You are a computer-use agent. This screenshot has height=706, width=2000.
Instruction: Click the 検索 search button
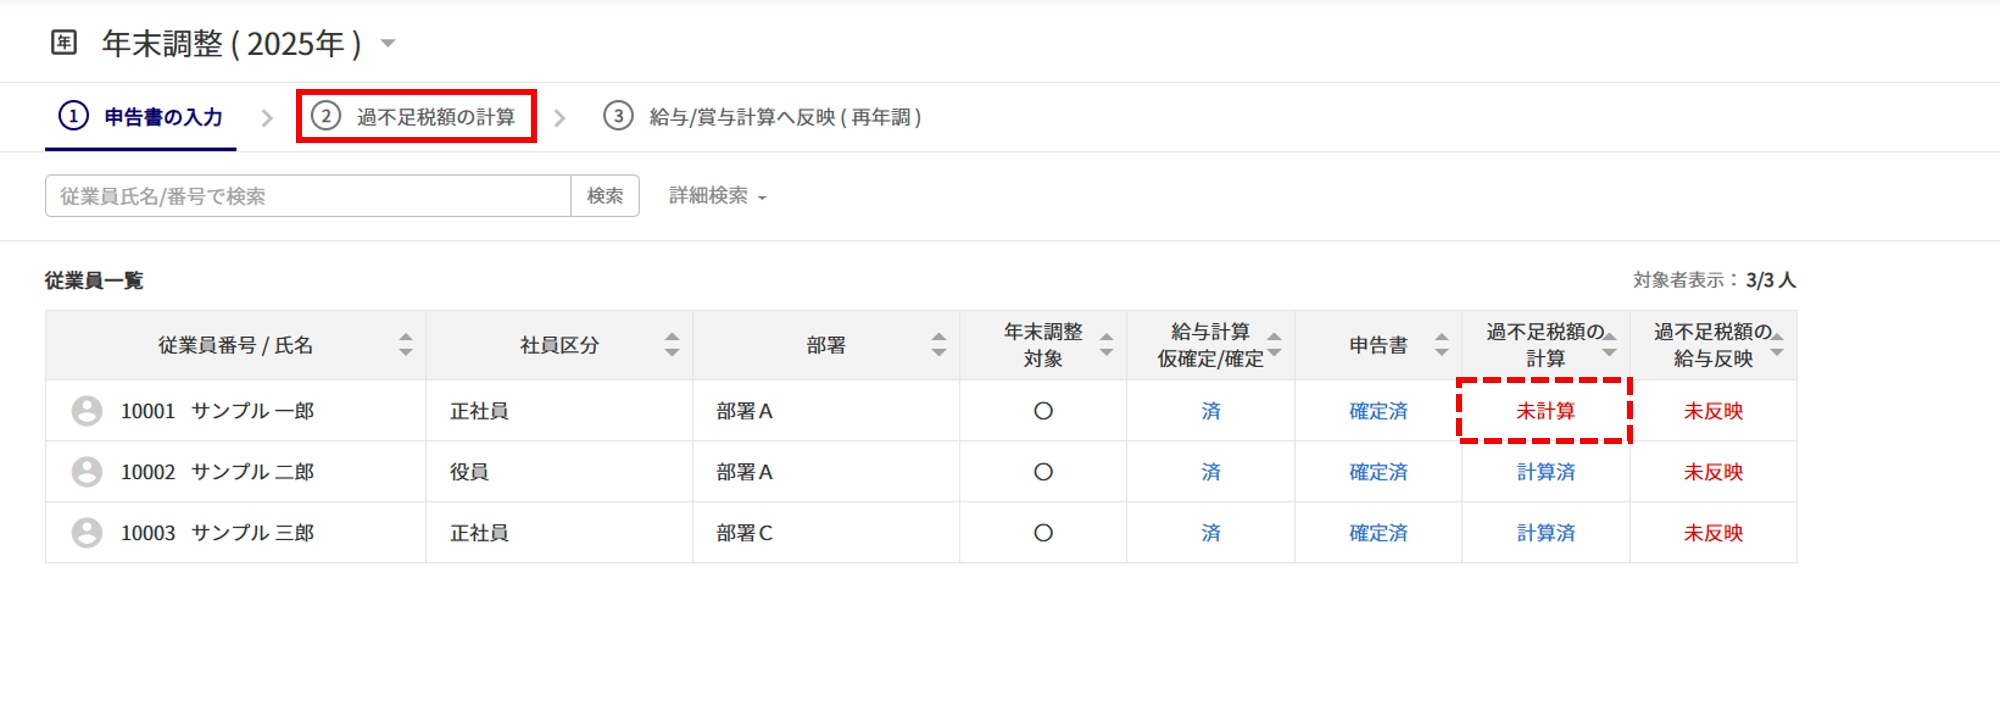pos(605,196)
